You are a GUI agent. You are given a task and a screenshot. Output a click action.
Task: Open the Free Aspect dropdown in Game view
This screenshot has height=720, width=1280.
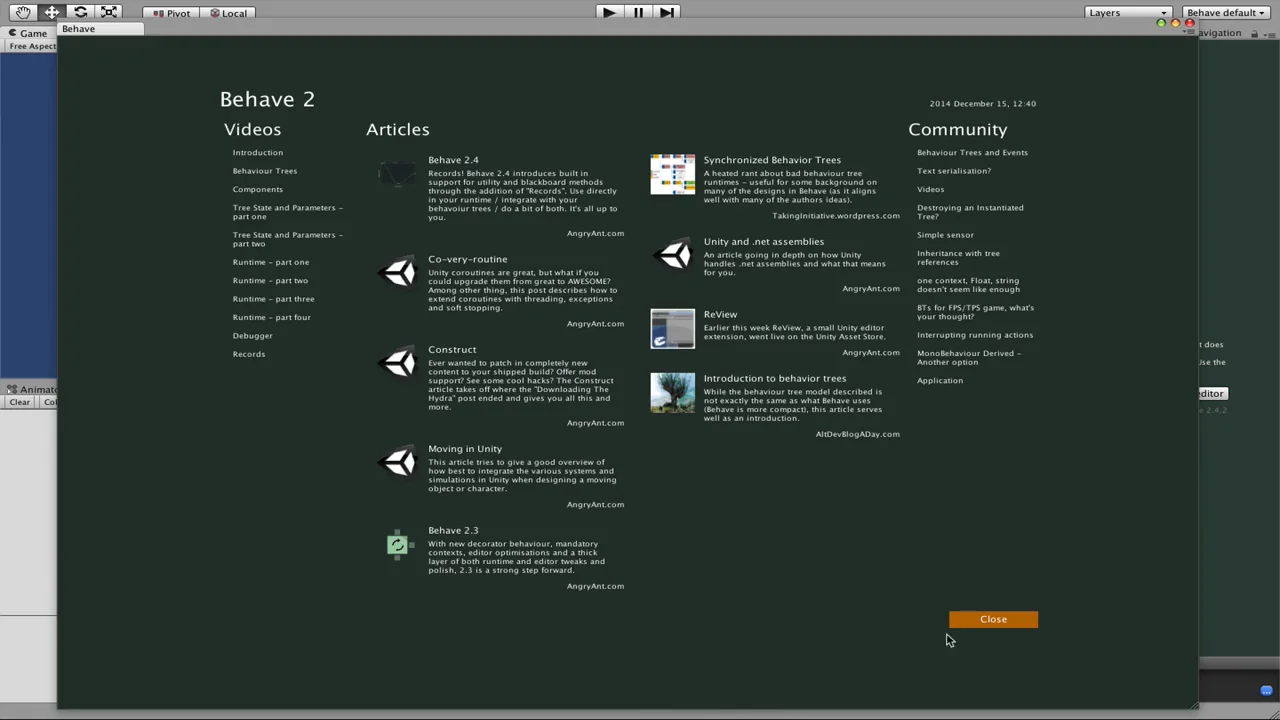pyautogui.click(x=31, y=46)
